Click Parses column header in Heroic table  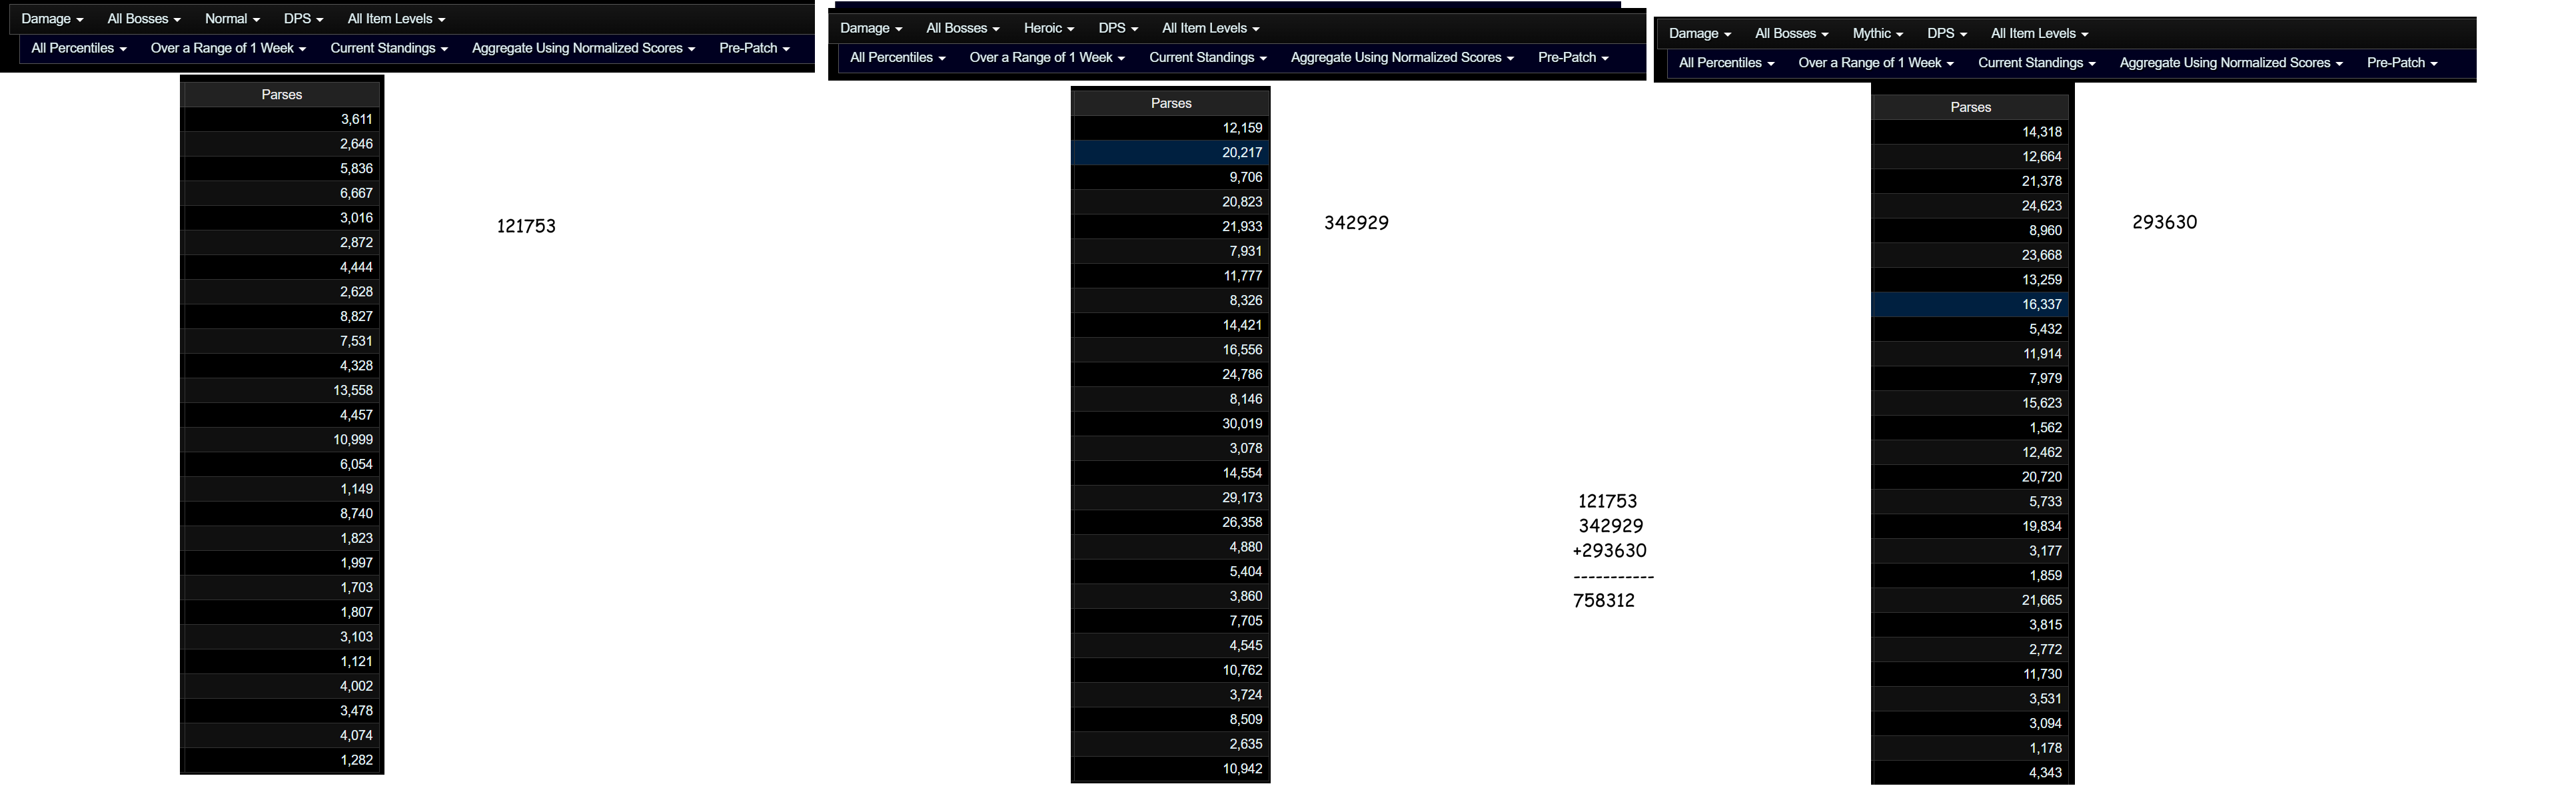coord(1171,103)
